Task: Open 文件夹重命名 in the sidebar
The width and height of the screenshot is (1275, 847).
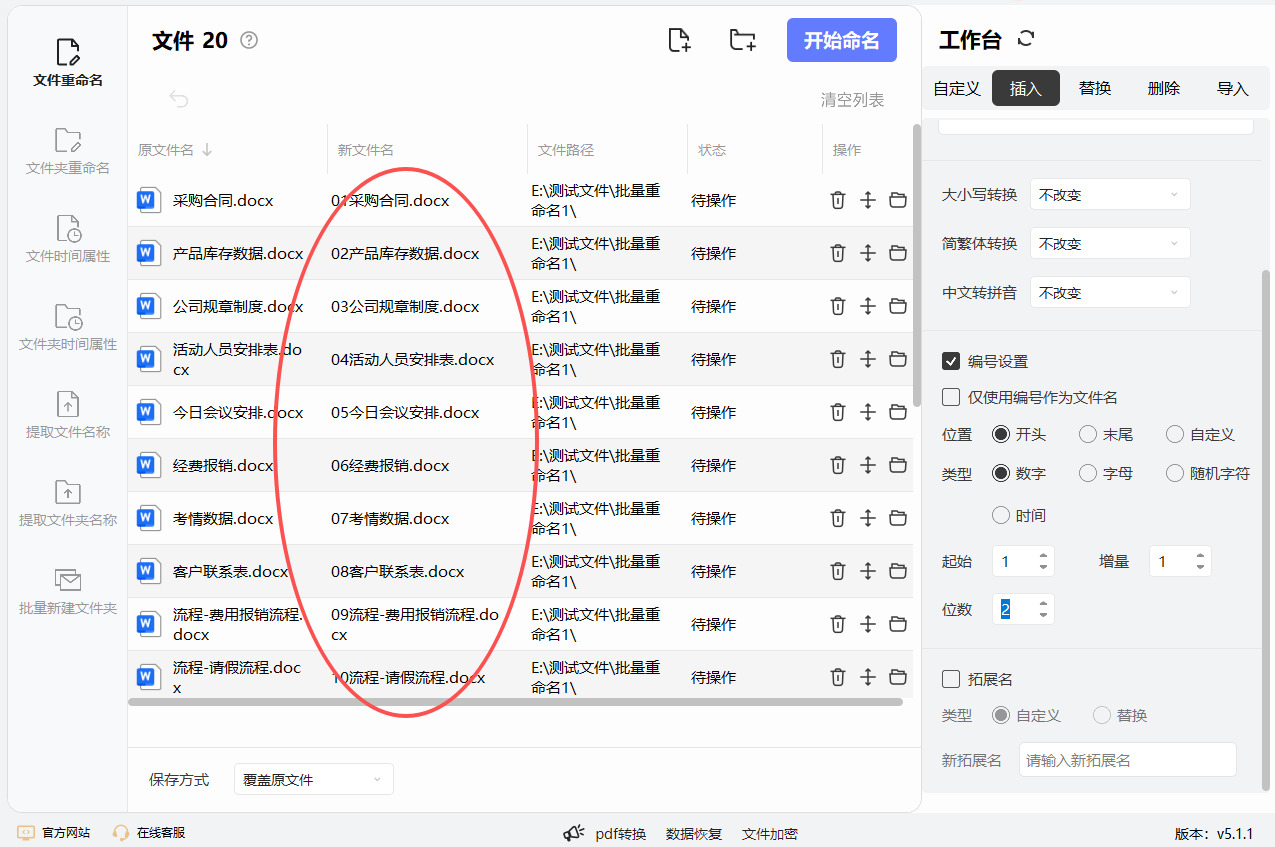Action: point(68,151)
